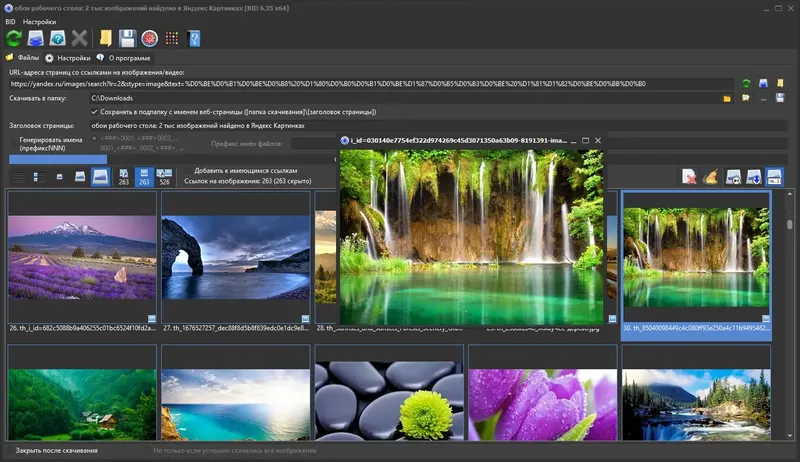Click small green reload icon beside URL field

(x=746, y=83)
